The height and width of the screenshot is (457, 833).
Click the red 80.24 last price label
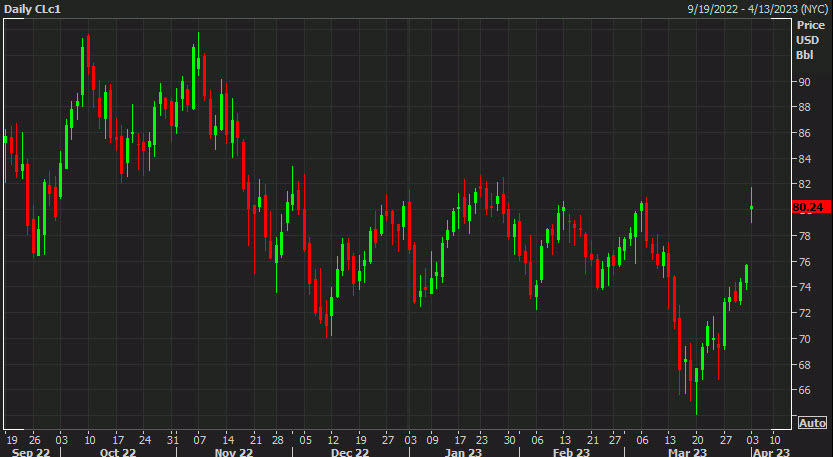(811, 207)
